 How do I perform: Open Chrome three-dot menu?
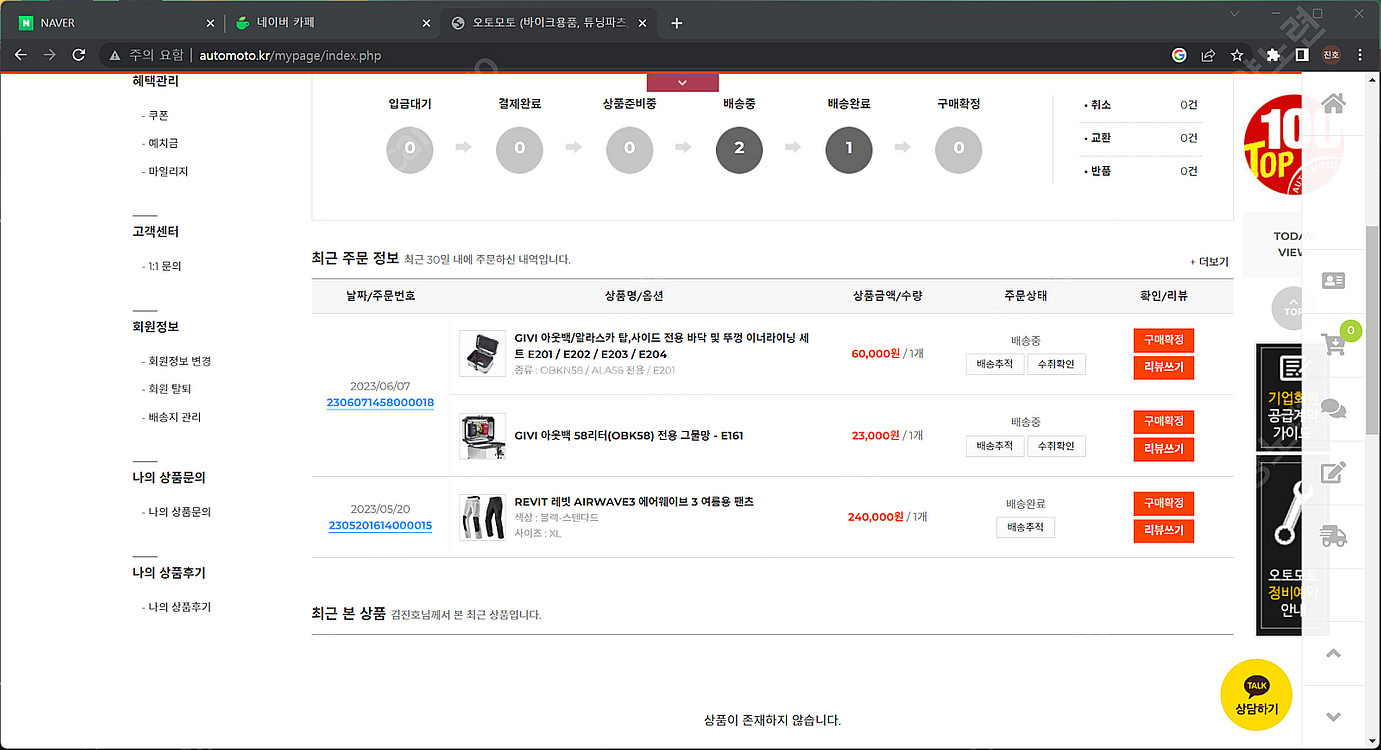[x=1361, y=55]
